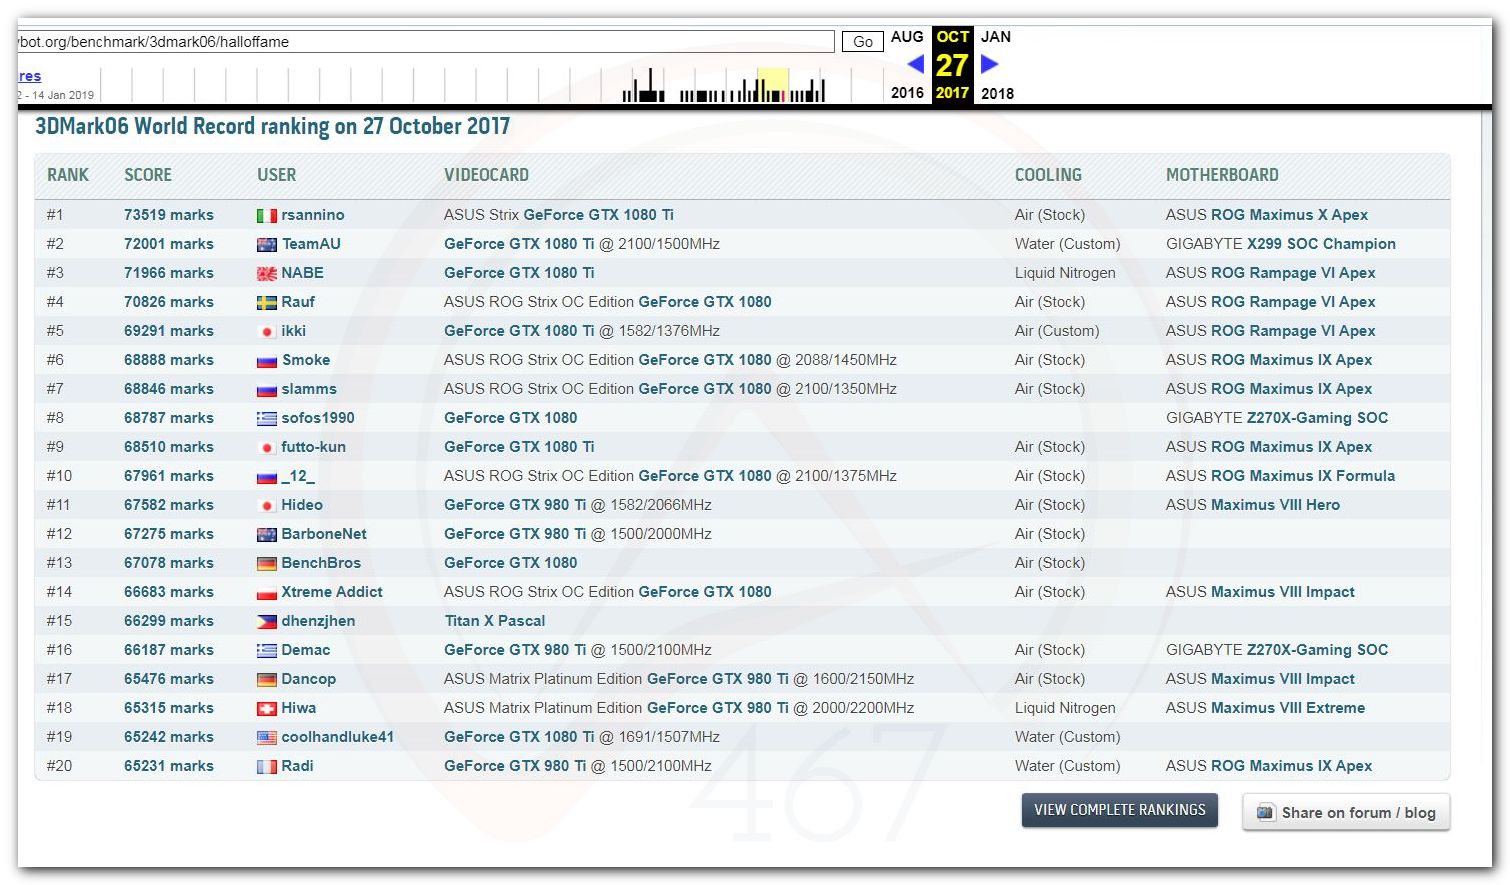Image resolution: width=1510 pixels, height=885 pixels.
Task: Click Liquid Nitrogen in NABE's row
Action: coord(1065,273)
